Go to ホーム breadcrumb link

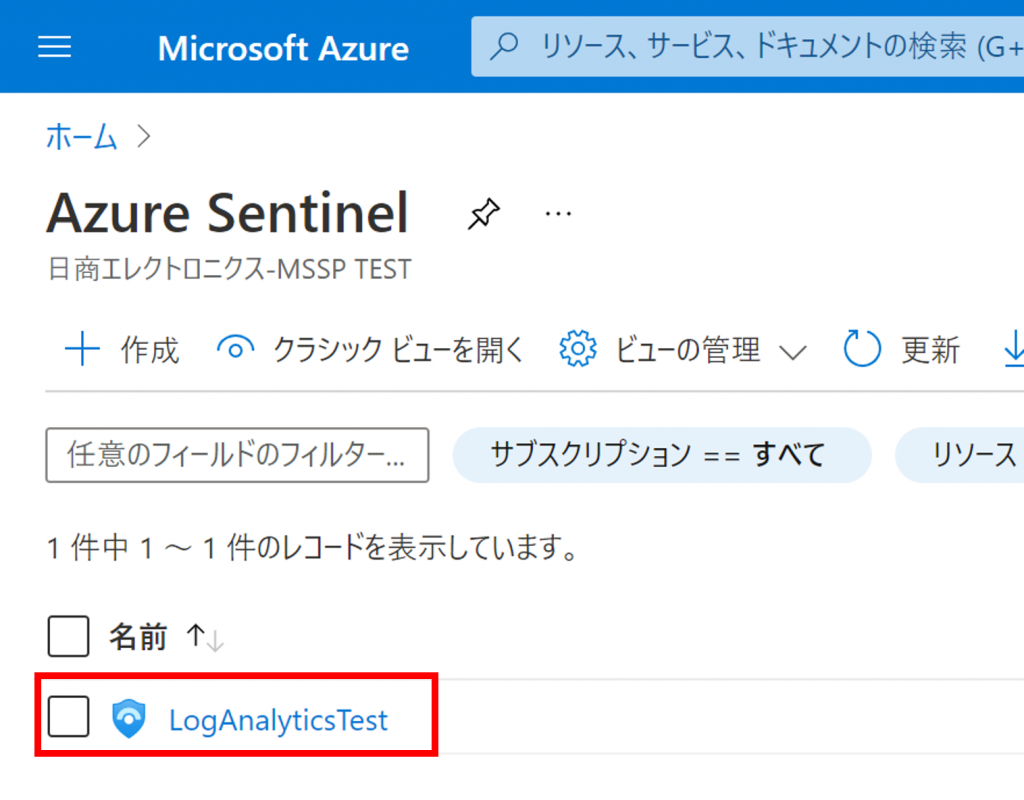(81, 137)
